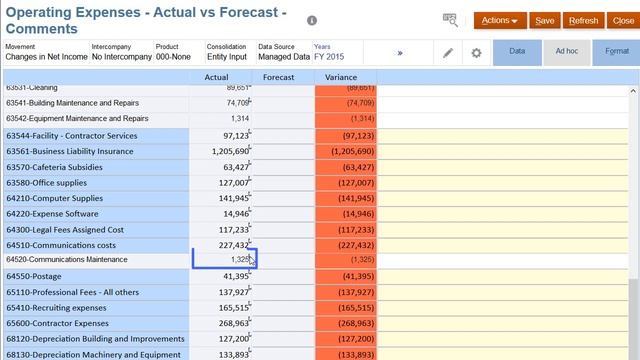Click the Close button

(x=623, y=20)
